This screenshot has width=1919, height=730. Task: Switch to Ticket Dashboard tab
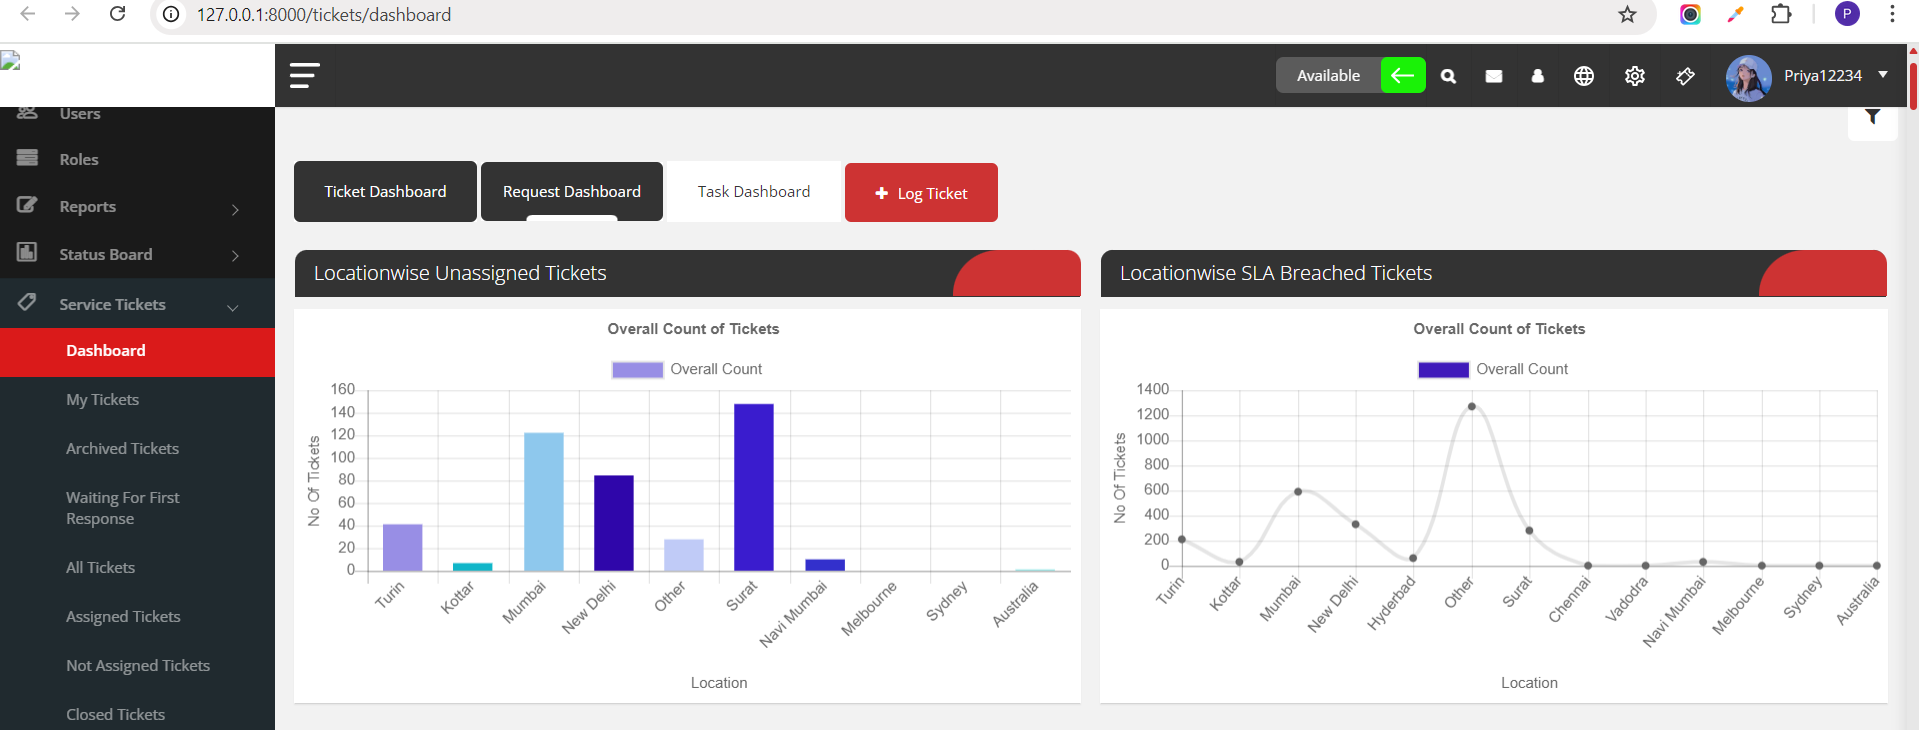point(385,191)
